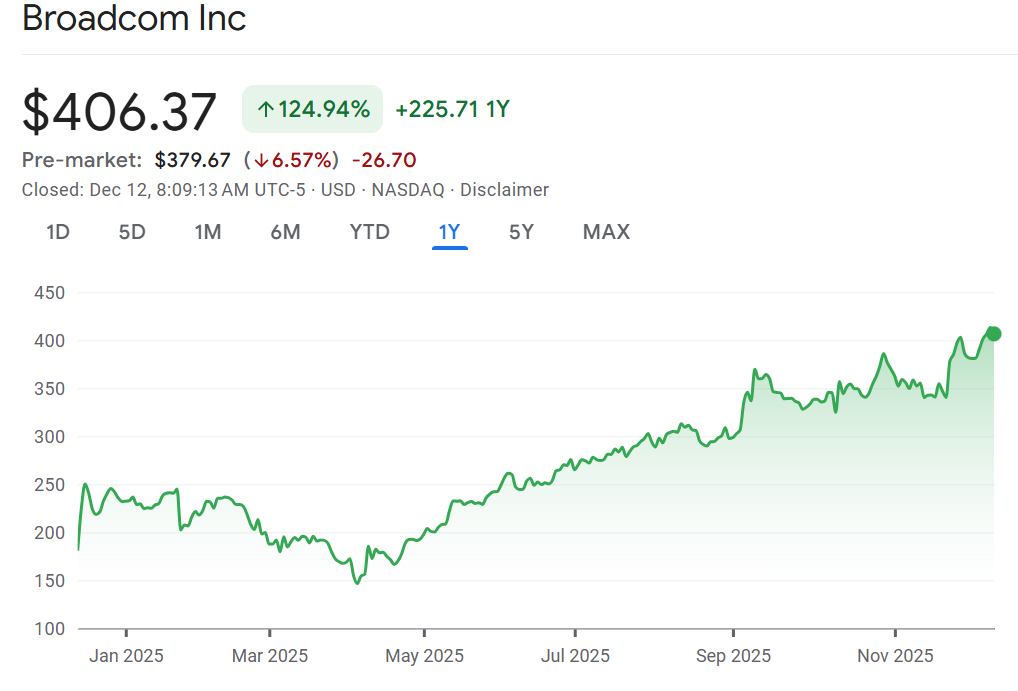
Task: Click the green endpoint dot on chart
Action: point(993,334)
